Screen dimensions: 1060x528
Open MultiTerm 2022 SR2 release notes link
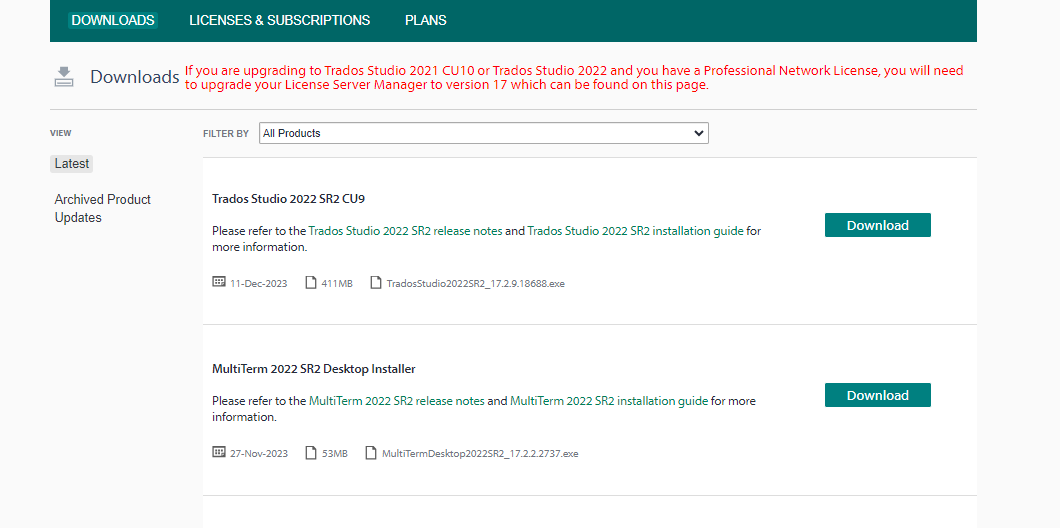tap(397, 401)
